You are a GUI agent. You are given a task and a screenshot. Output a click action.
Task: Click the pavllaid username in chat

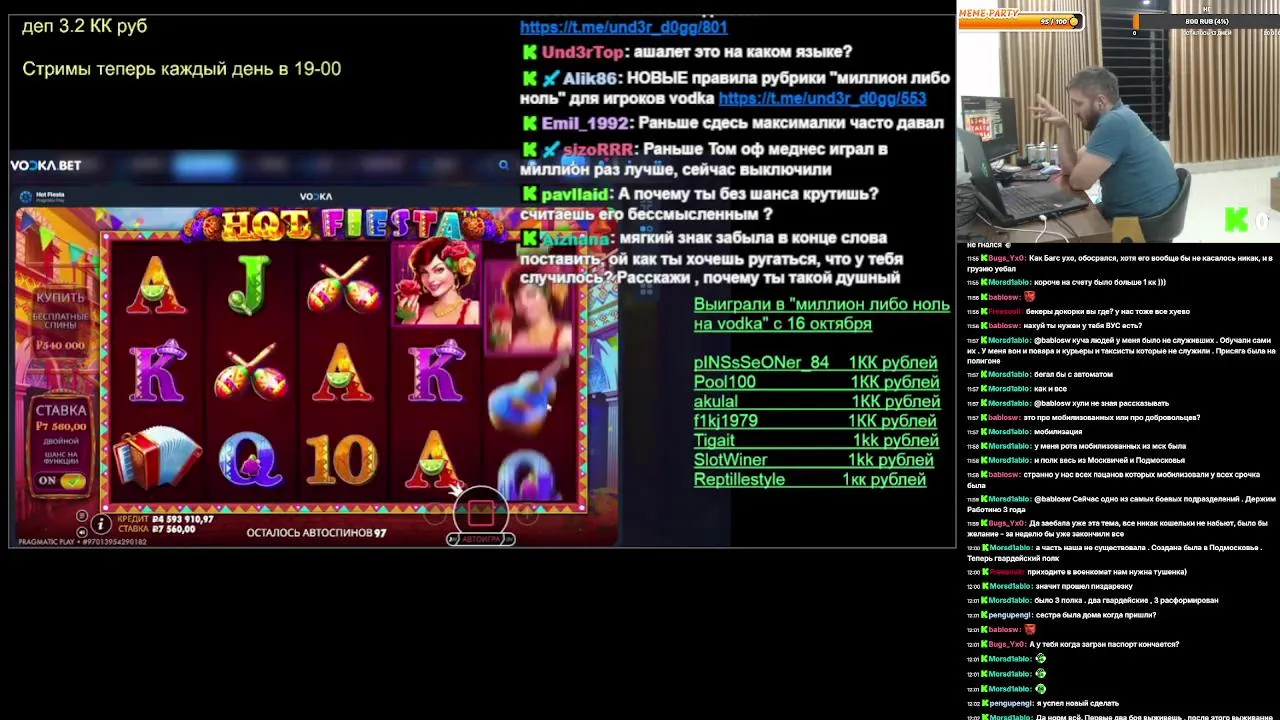tap(575, 195)
